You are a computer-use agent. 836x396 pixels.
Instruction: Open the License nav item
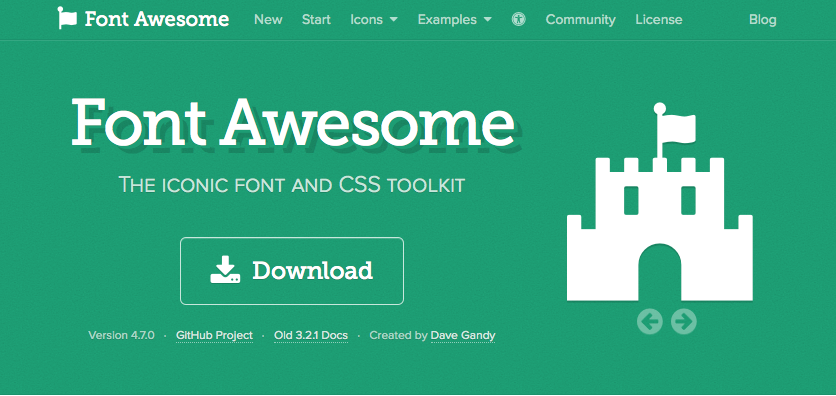658,20
